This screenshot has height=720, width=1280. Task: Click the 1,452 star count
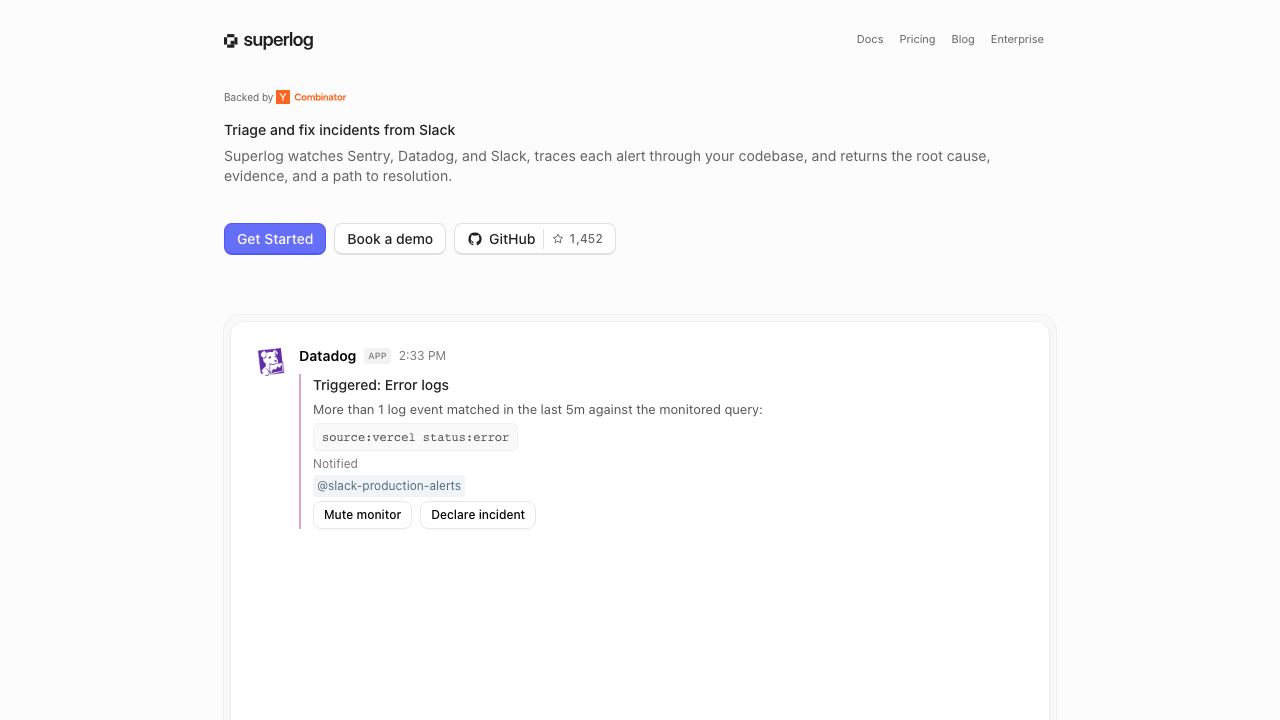tap(586, 239)
